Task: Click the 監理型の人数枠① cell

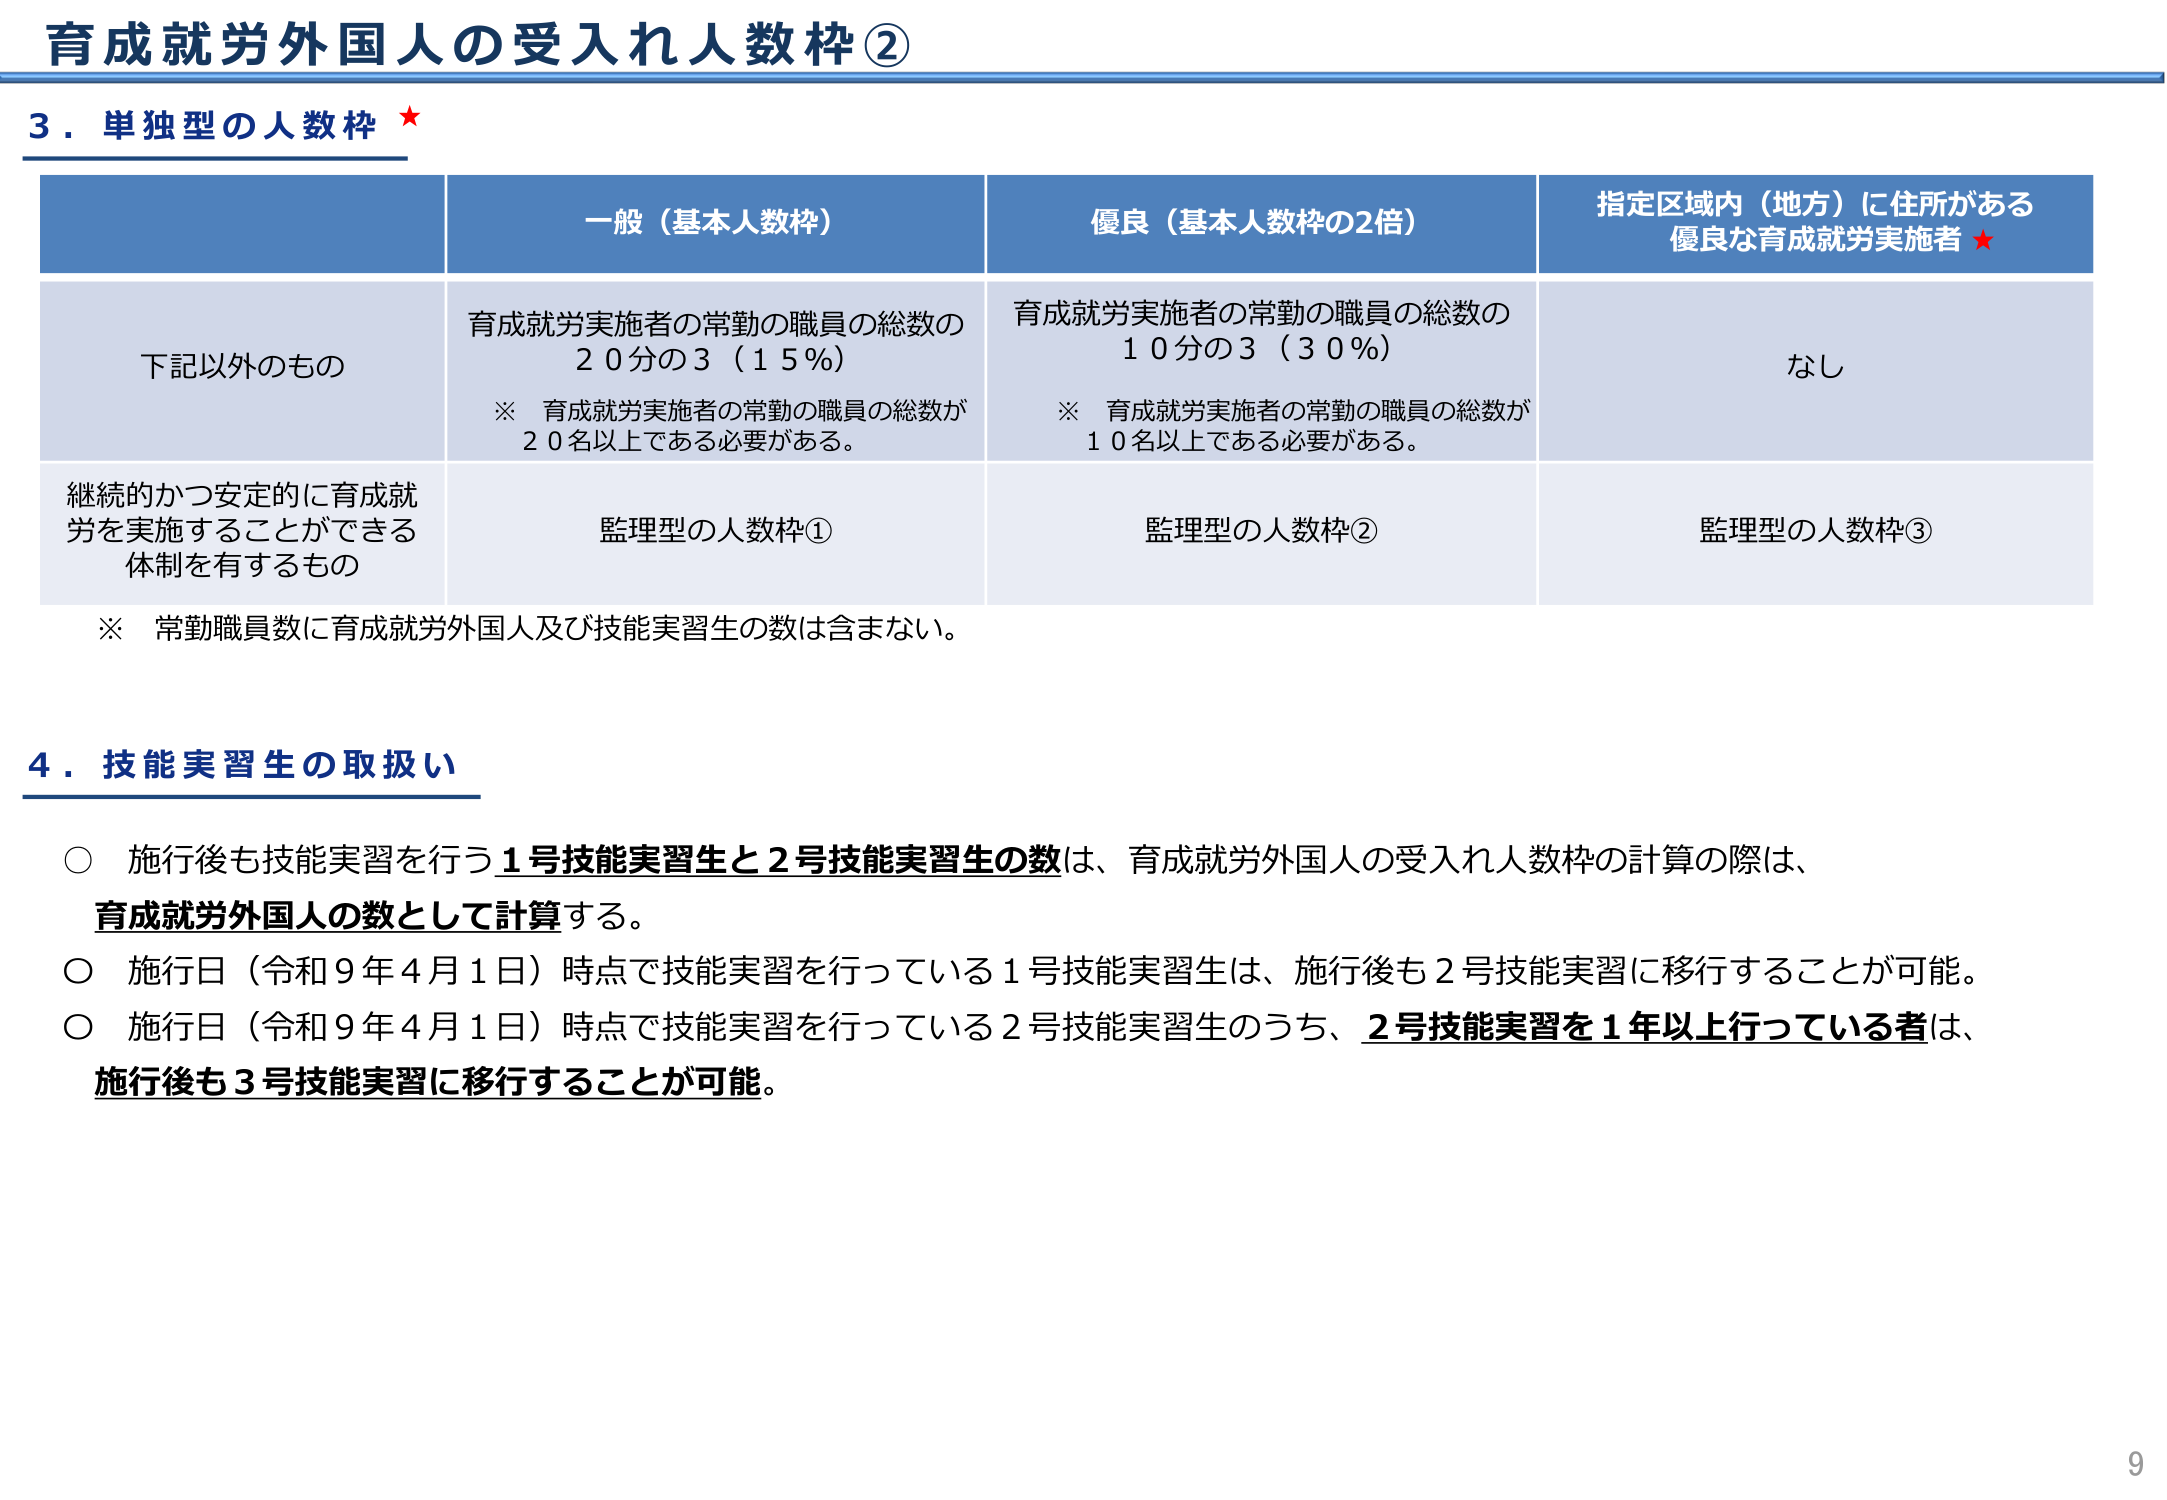Action: point(713,530)
